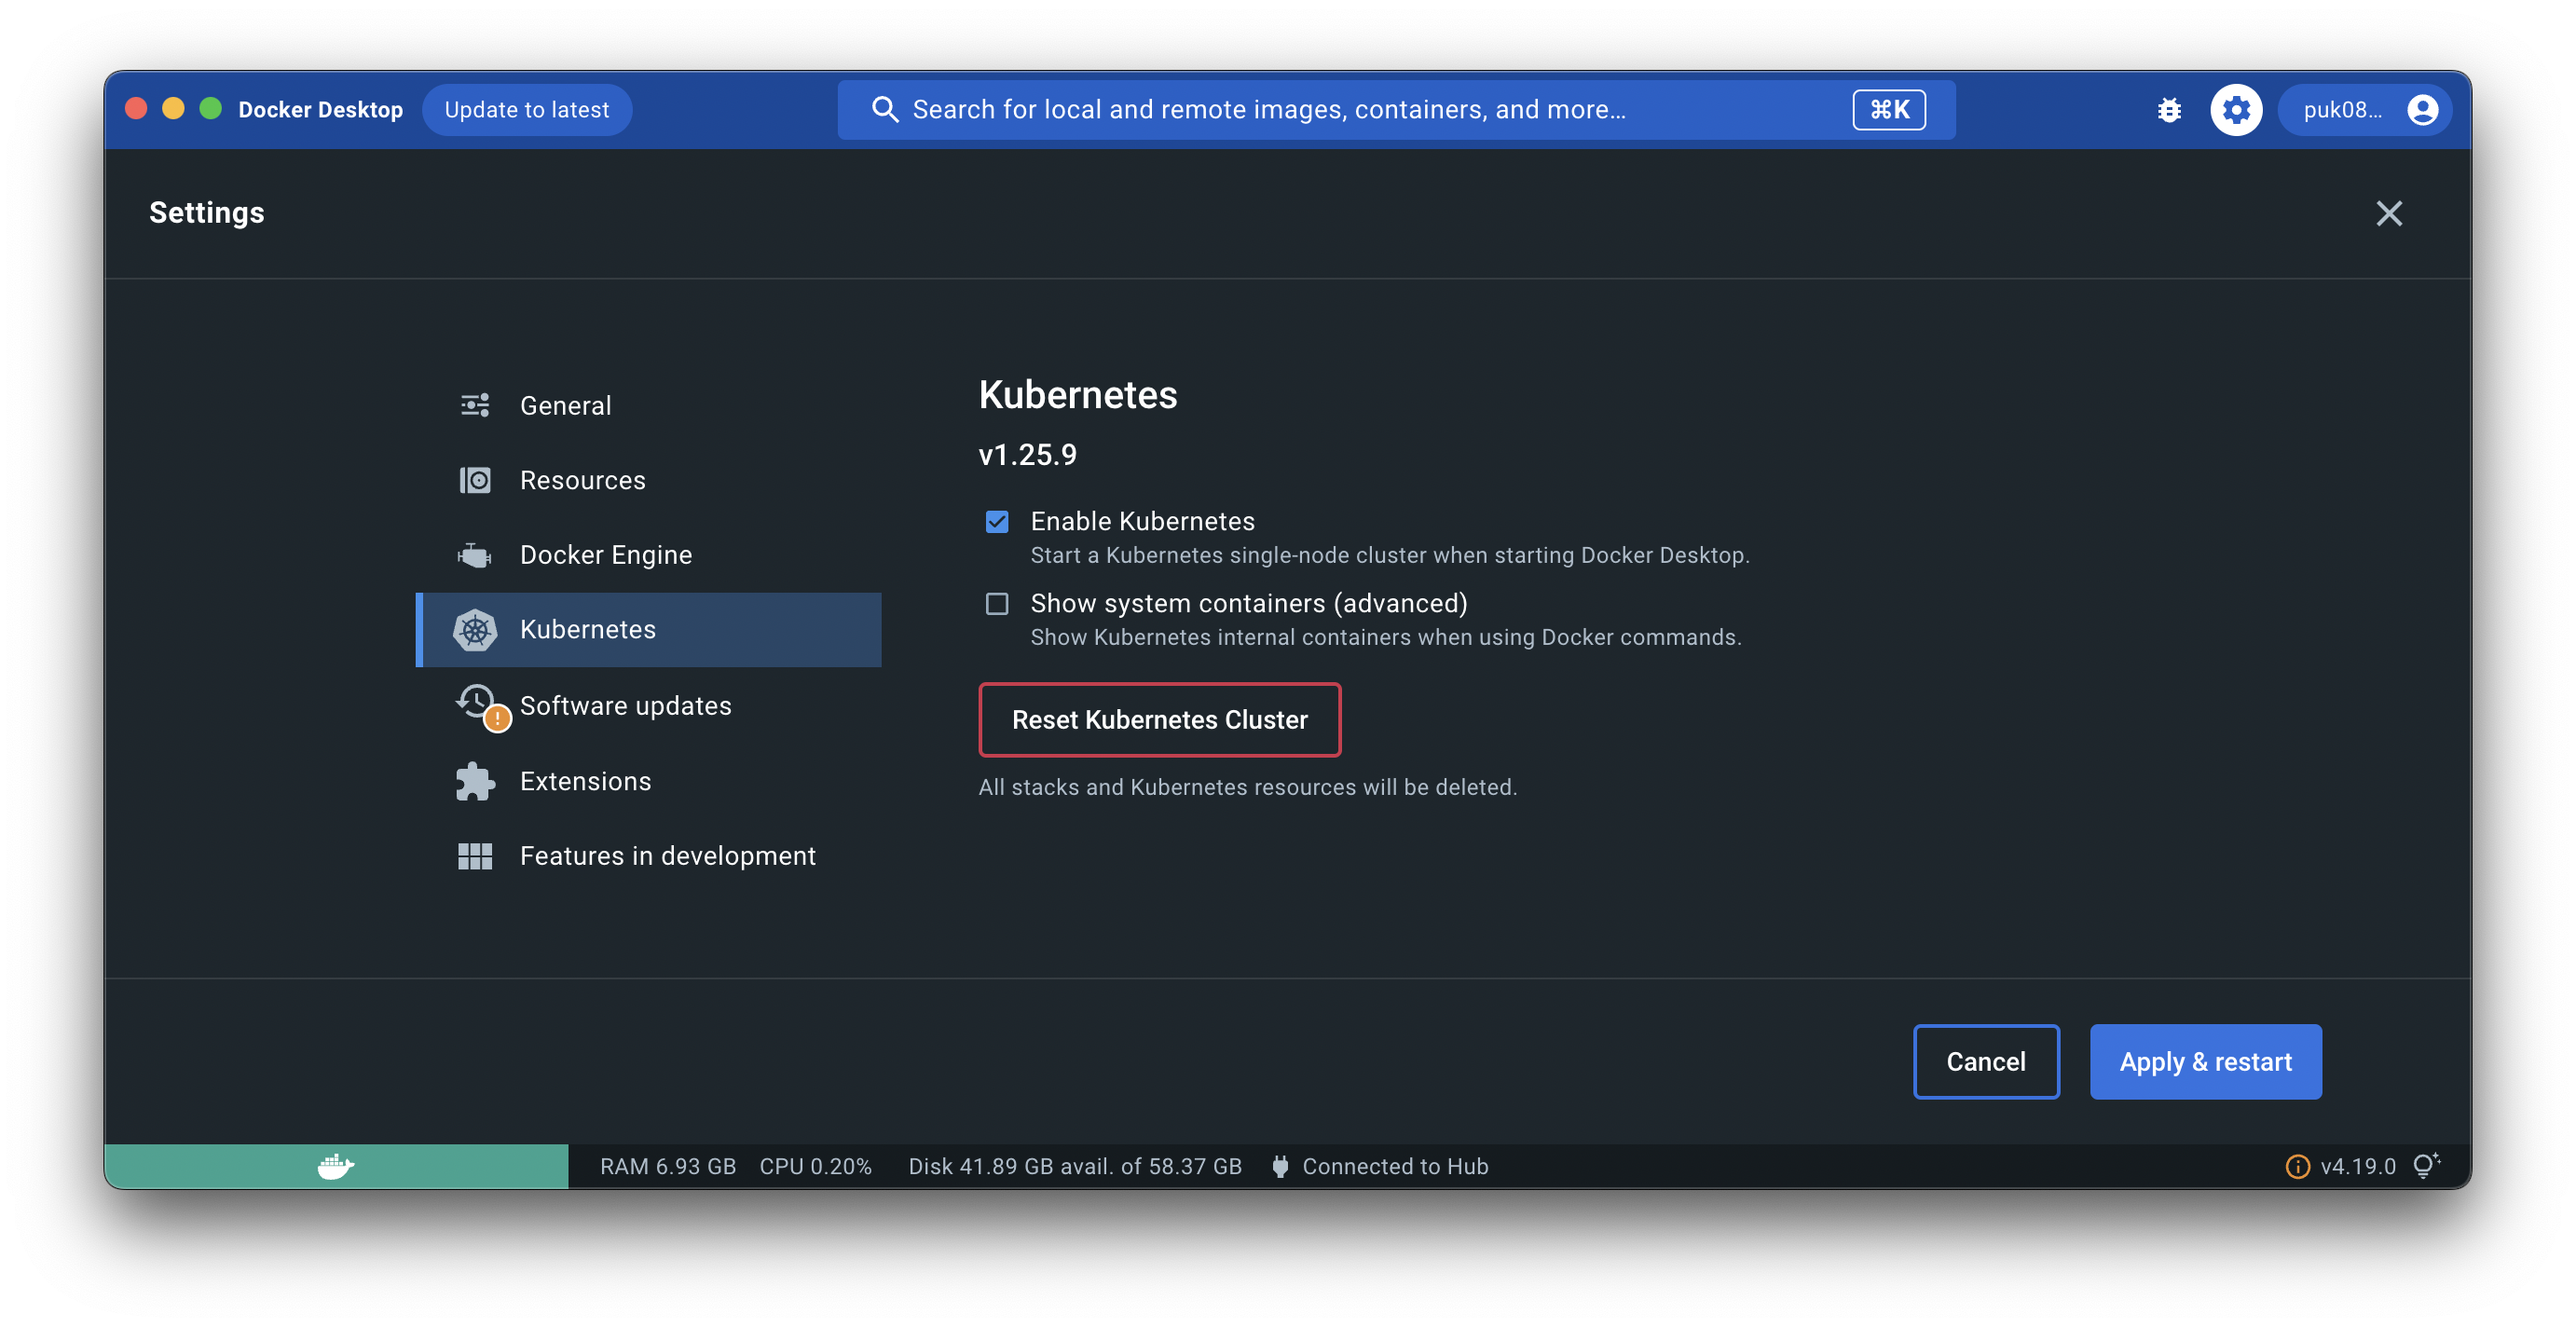Click the orange info icon beside version
The image size is (2576, 1327).
coord(2297,1167)
